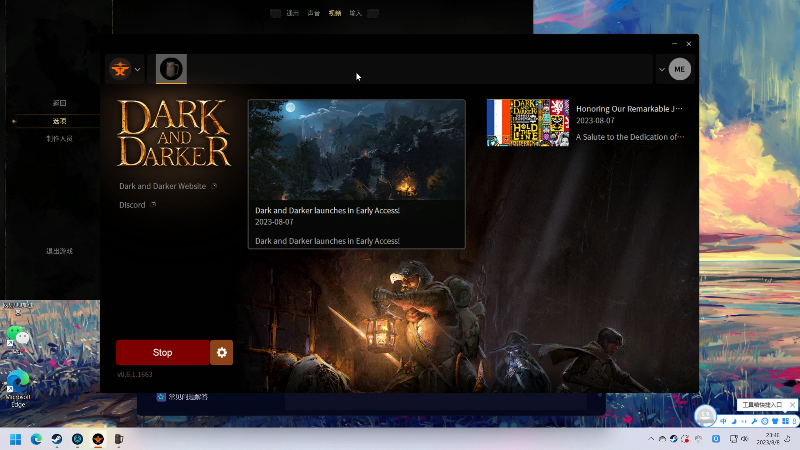Image resolution: width=800 pixels, height=450 pixels.
Task: Switch to the 声音 tab in game options
Action: pos(313,13)
